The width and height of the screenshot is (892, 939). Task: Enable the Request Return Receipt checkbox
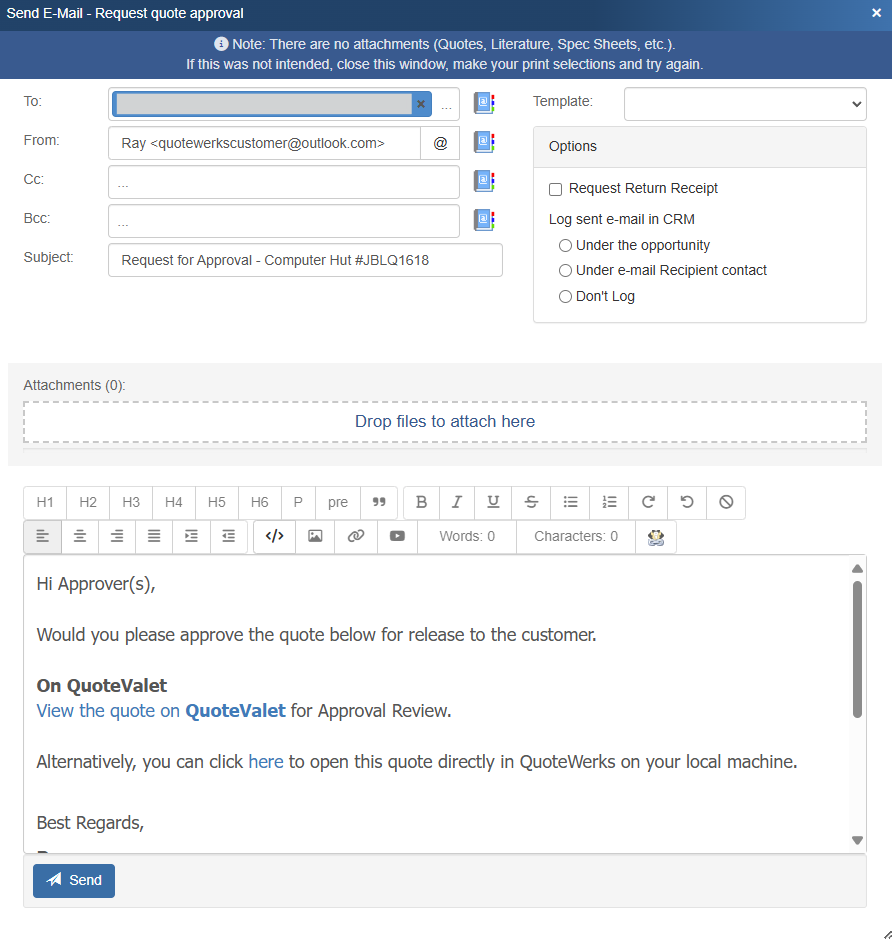556,189
